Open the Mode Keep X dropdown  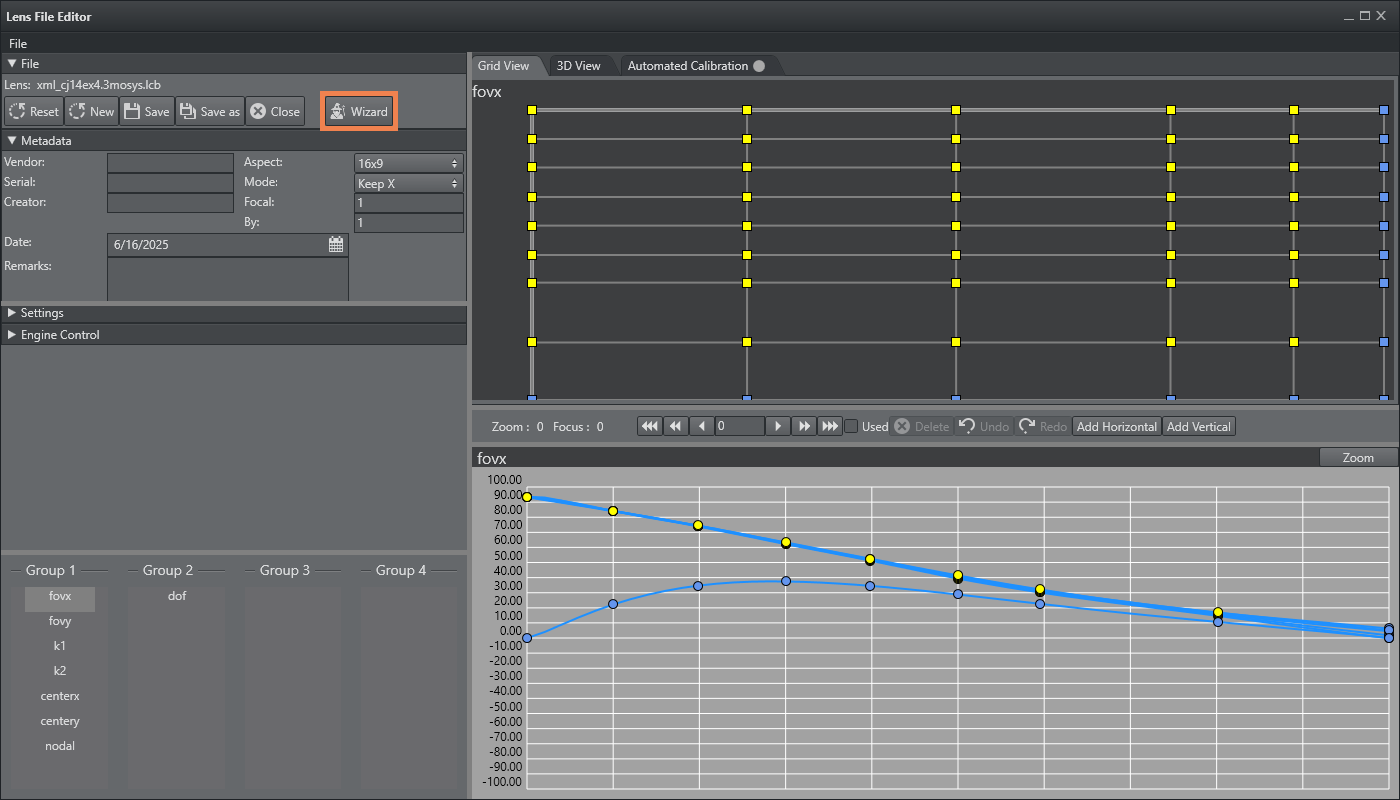408,184
